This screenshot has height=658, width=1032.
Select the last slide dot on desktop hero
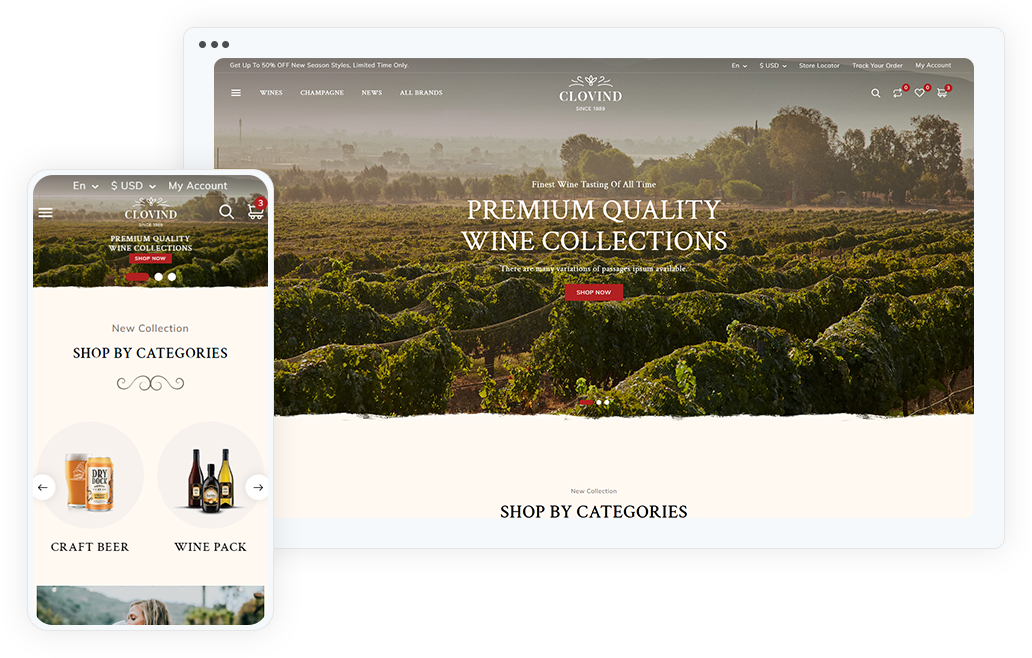pyautogui.click(x=606, y=402)
